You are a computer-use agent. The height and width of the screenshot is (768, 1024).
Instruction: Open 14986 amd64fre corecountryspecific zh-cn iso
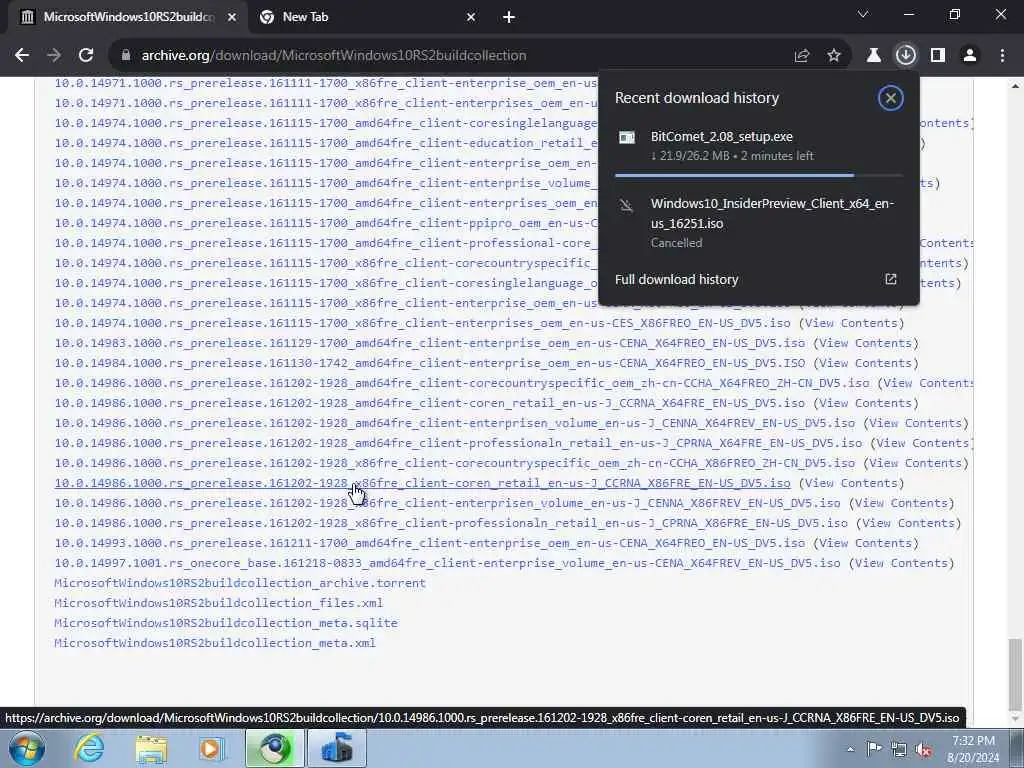tap(462, 383)
